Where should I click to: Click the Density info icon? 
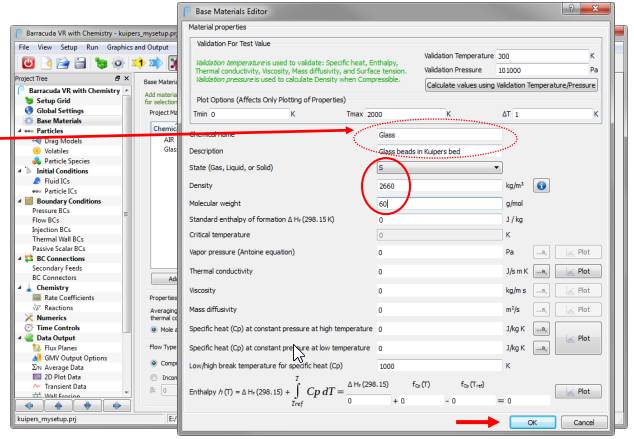click(x=539, y=186)
